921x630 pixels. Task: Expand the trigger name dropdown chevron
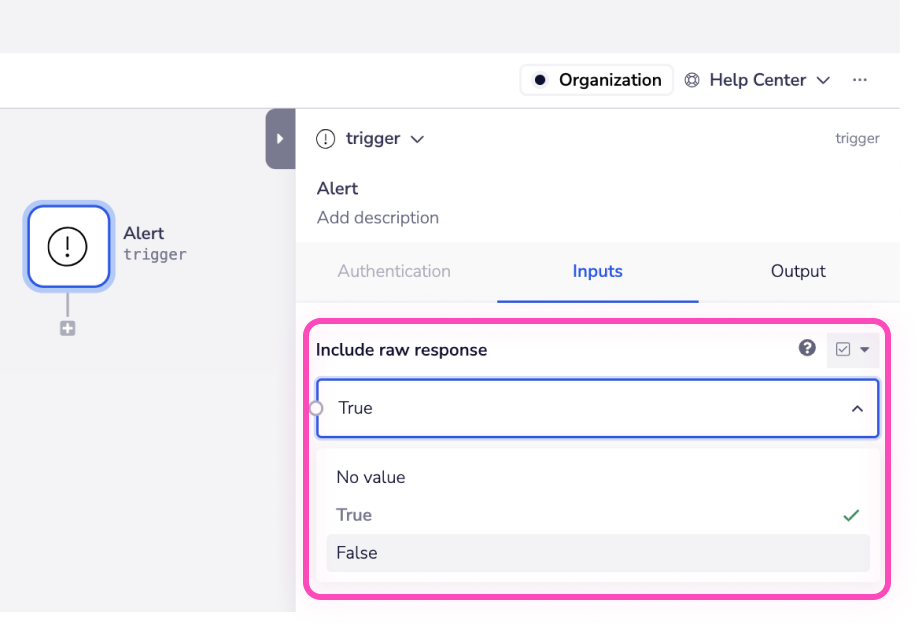pos(418,139)
